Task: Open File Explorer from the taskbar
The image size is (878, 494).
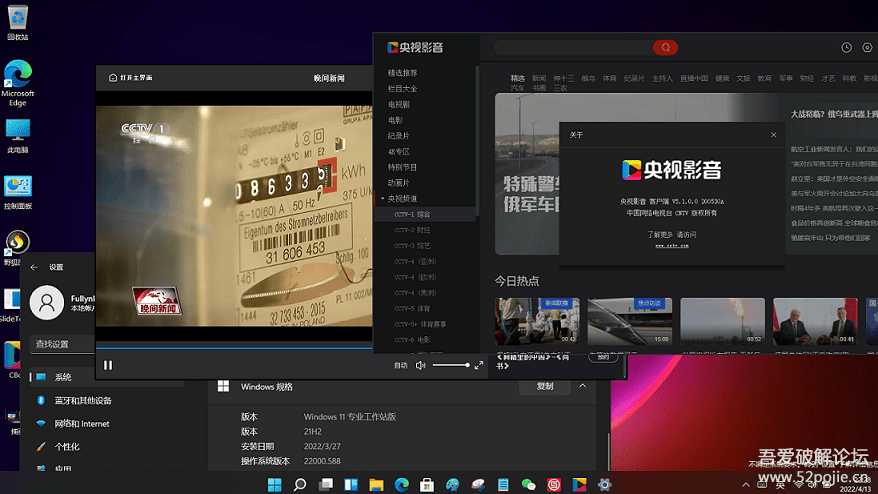Action: [376, 484]
